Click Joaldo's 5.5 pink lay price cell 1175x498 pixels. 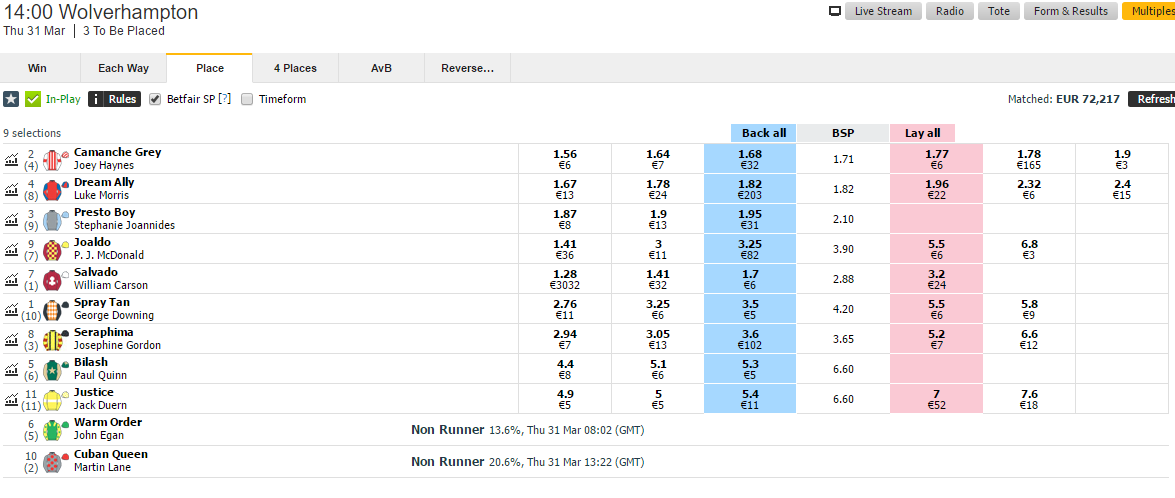[936, 249]
